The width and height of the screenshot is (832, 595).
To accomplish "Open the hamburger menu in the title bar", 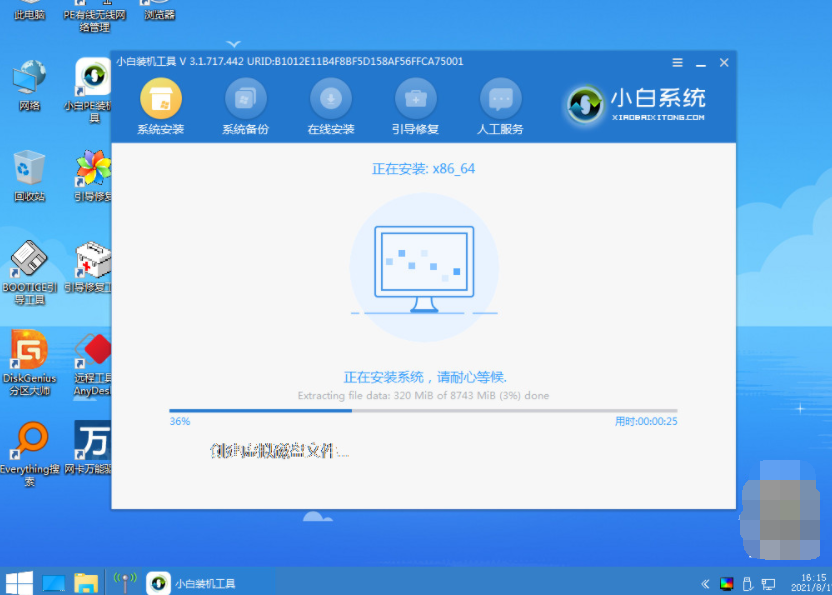I will (677, 62).
